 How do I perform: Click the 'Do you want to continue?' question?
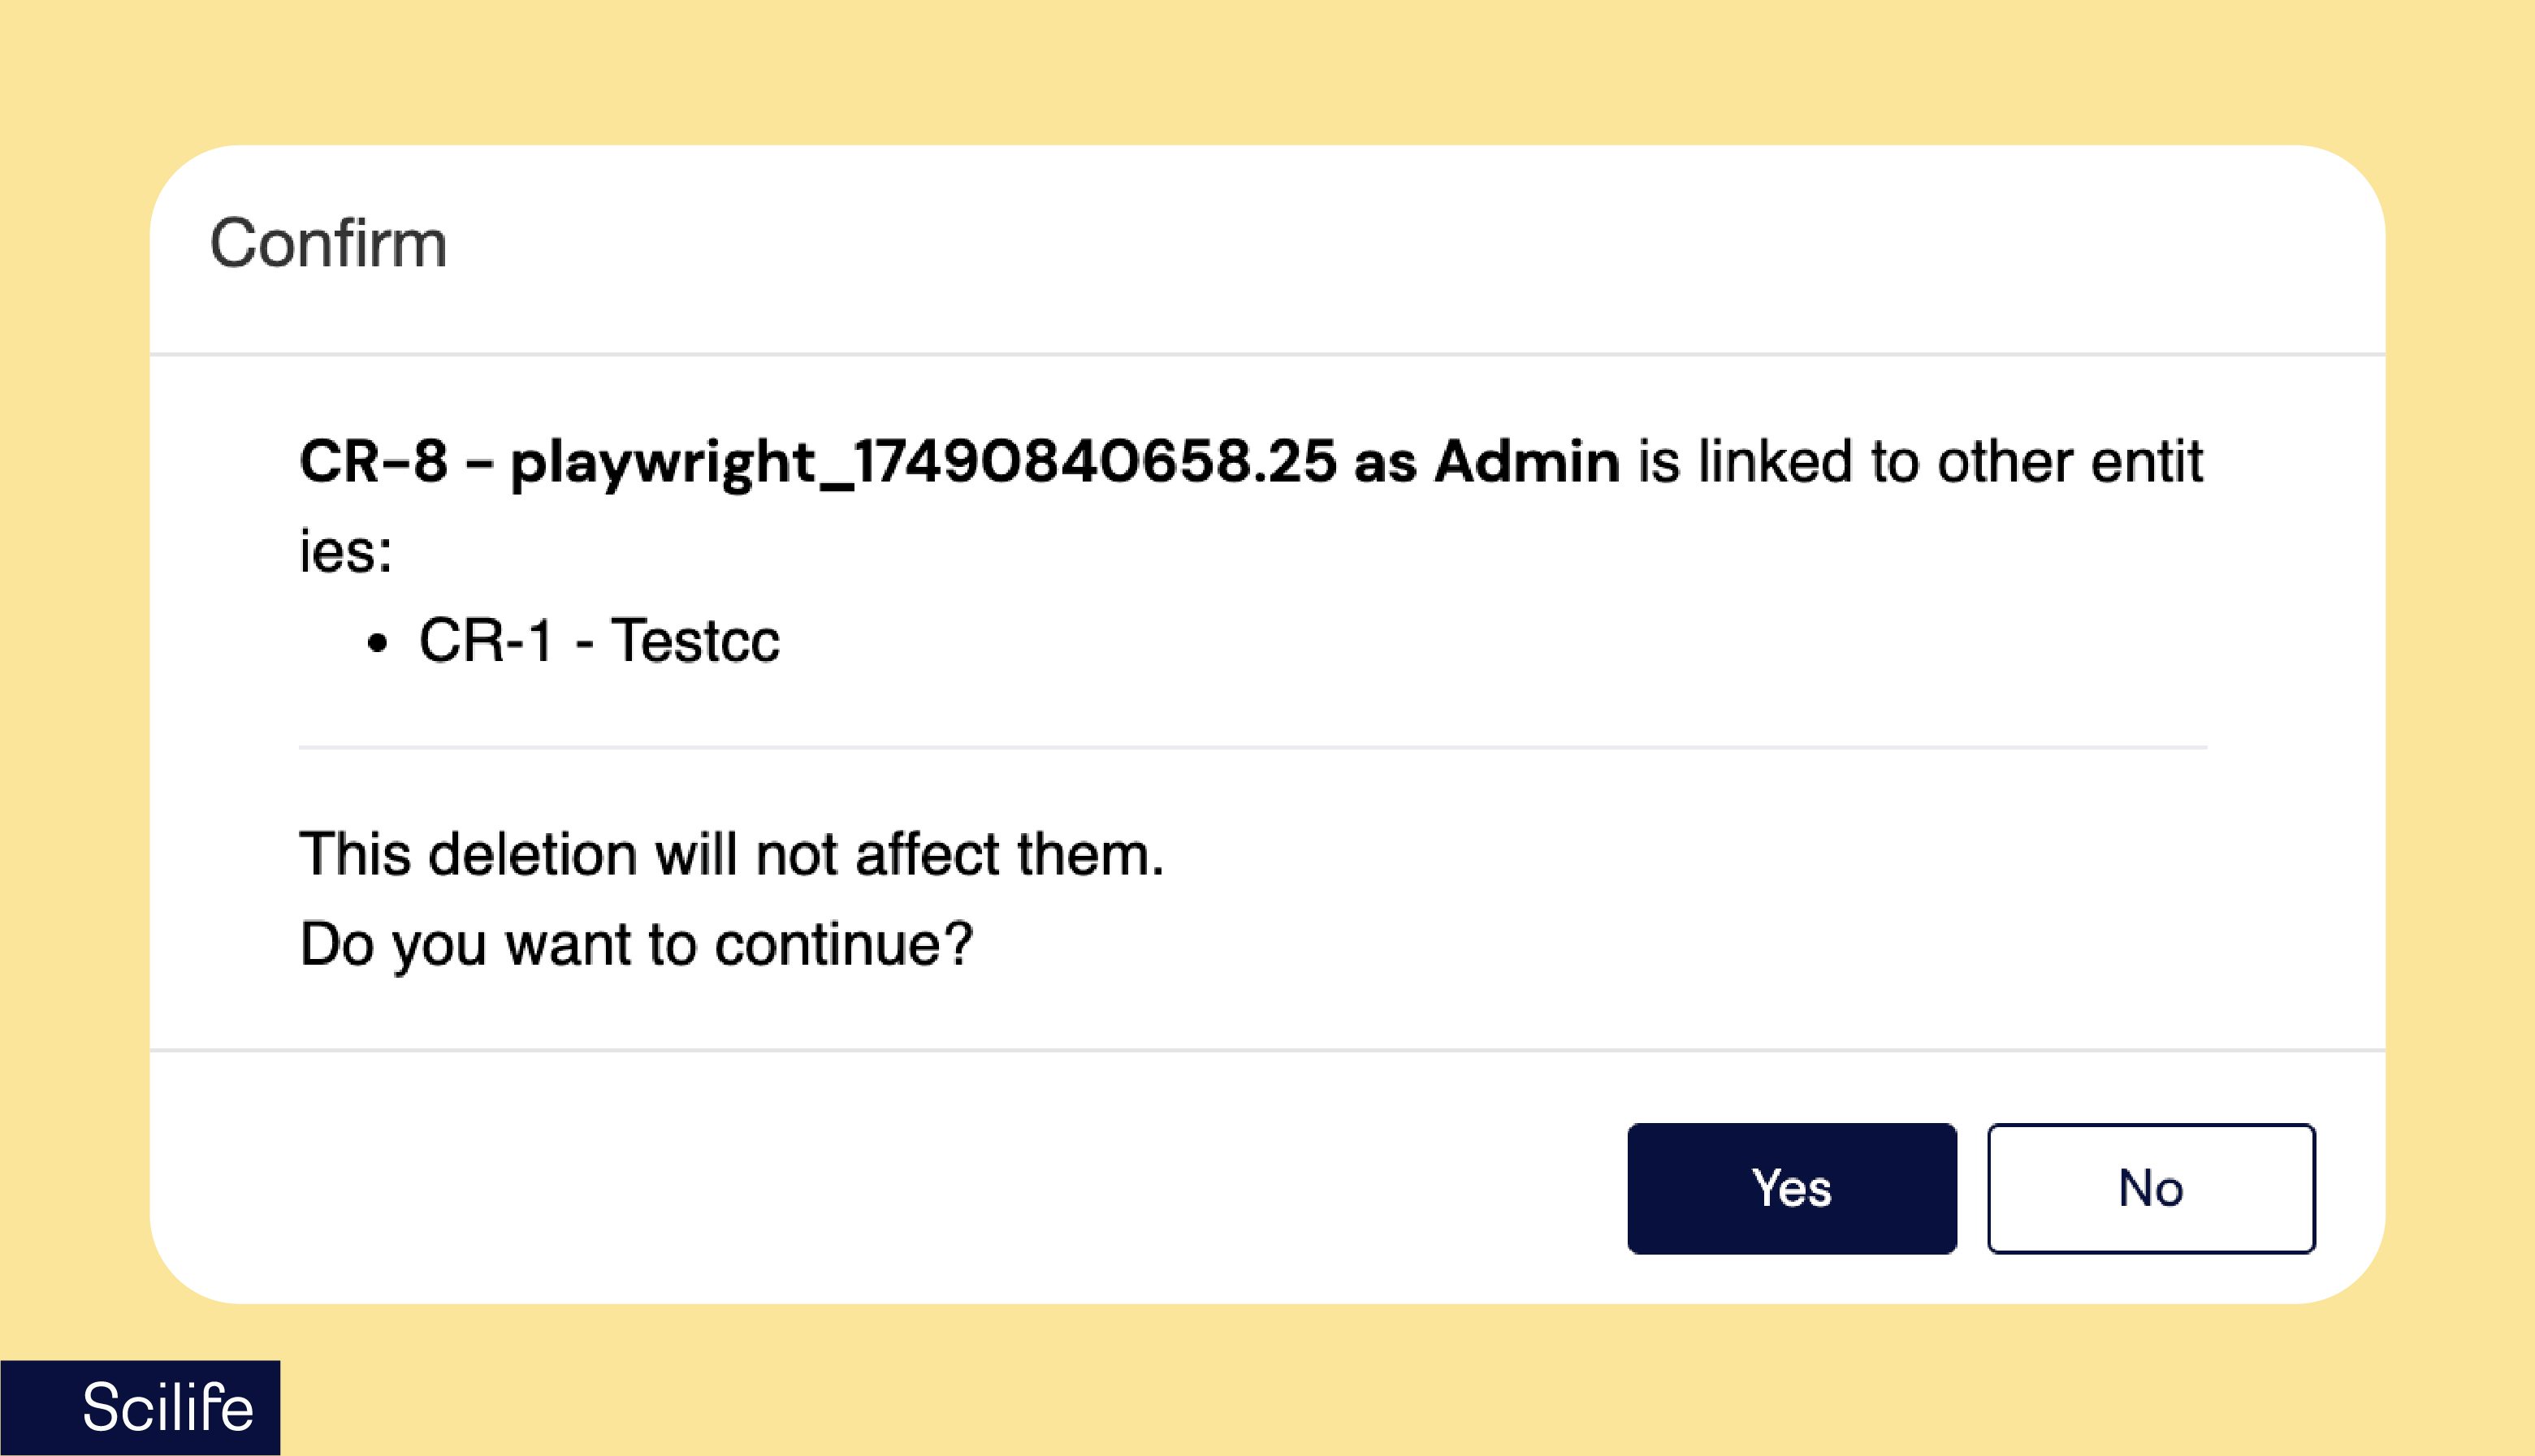click(636, 944)
